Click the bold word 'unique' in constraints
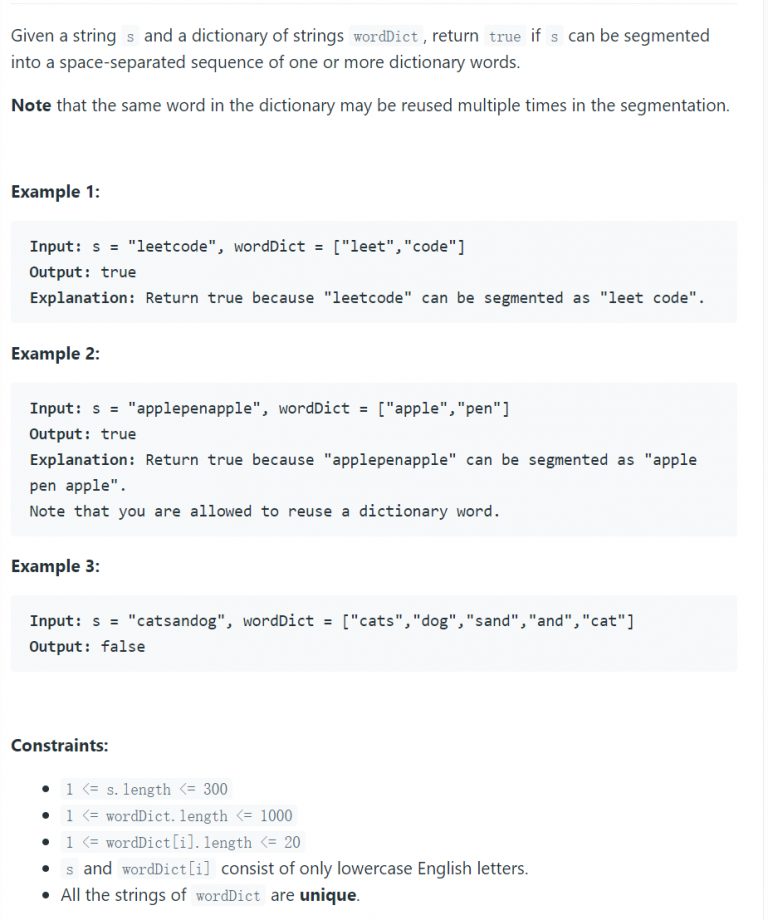This screenshot has width=768, height=920. click(x=328, y=895)
